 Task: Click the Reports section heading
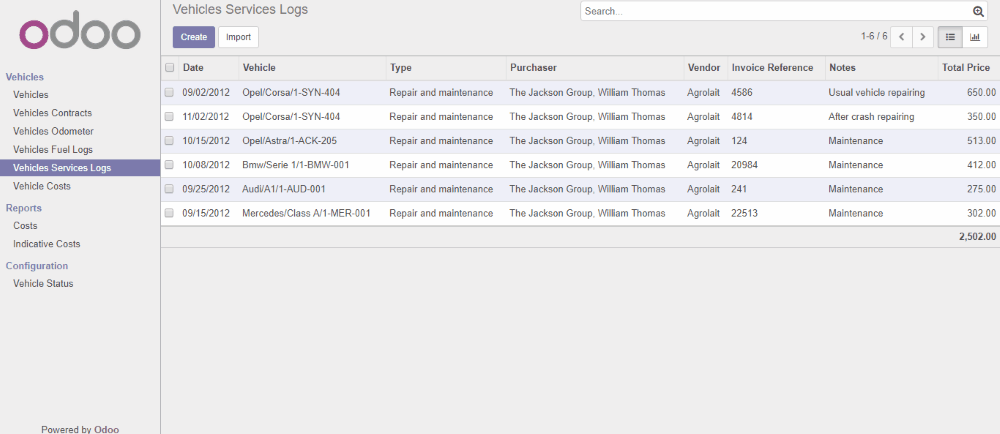tap(24, 208)
